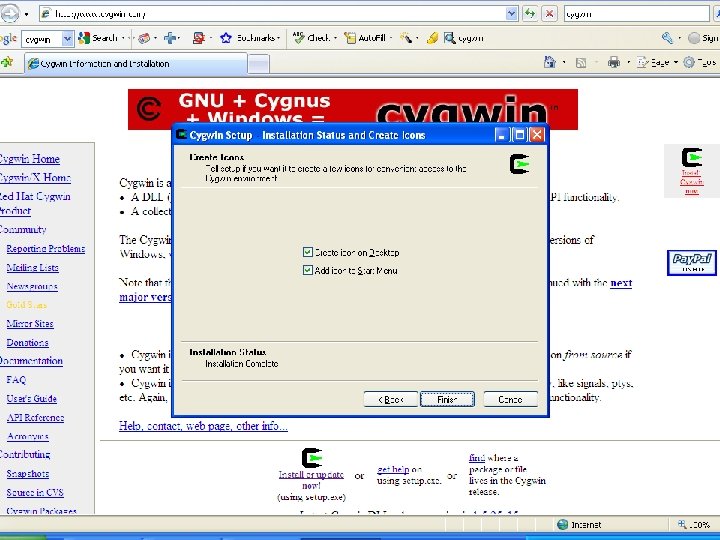Click the Home icon in the command bar
Viewport: 720px width, 540px height.
pyautogui.click(x=550, y=62)
